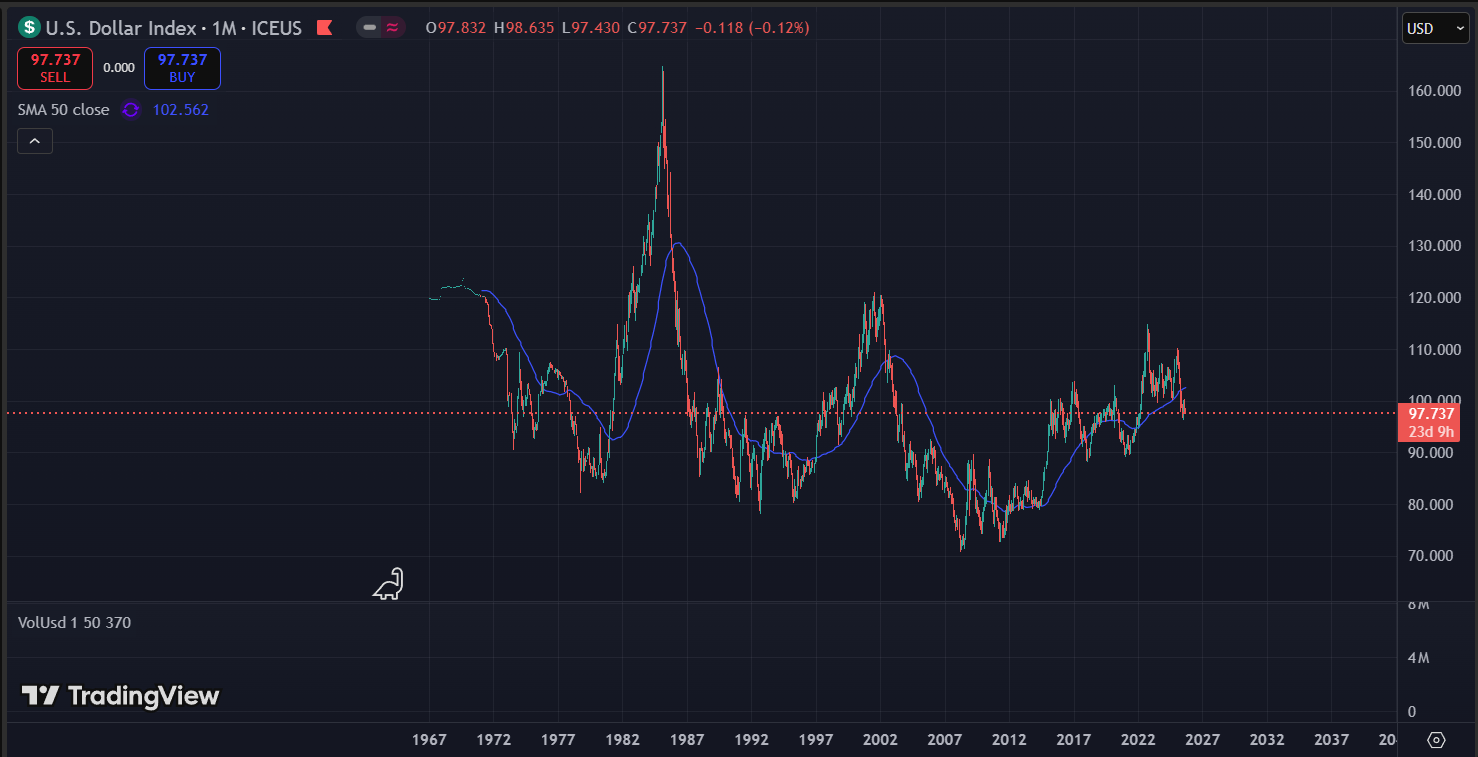
Task: Click the spread value 0.000
Action: pyautogui.click(x=119, y=68)
